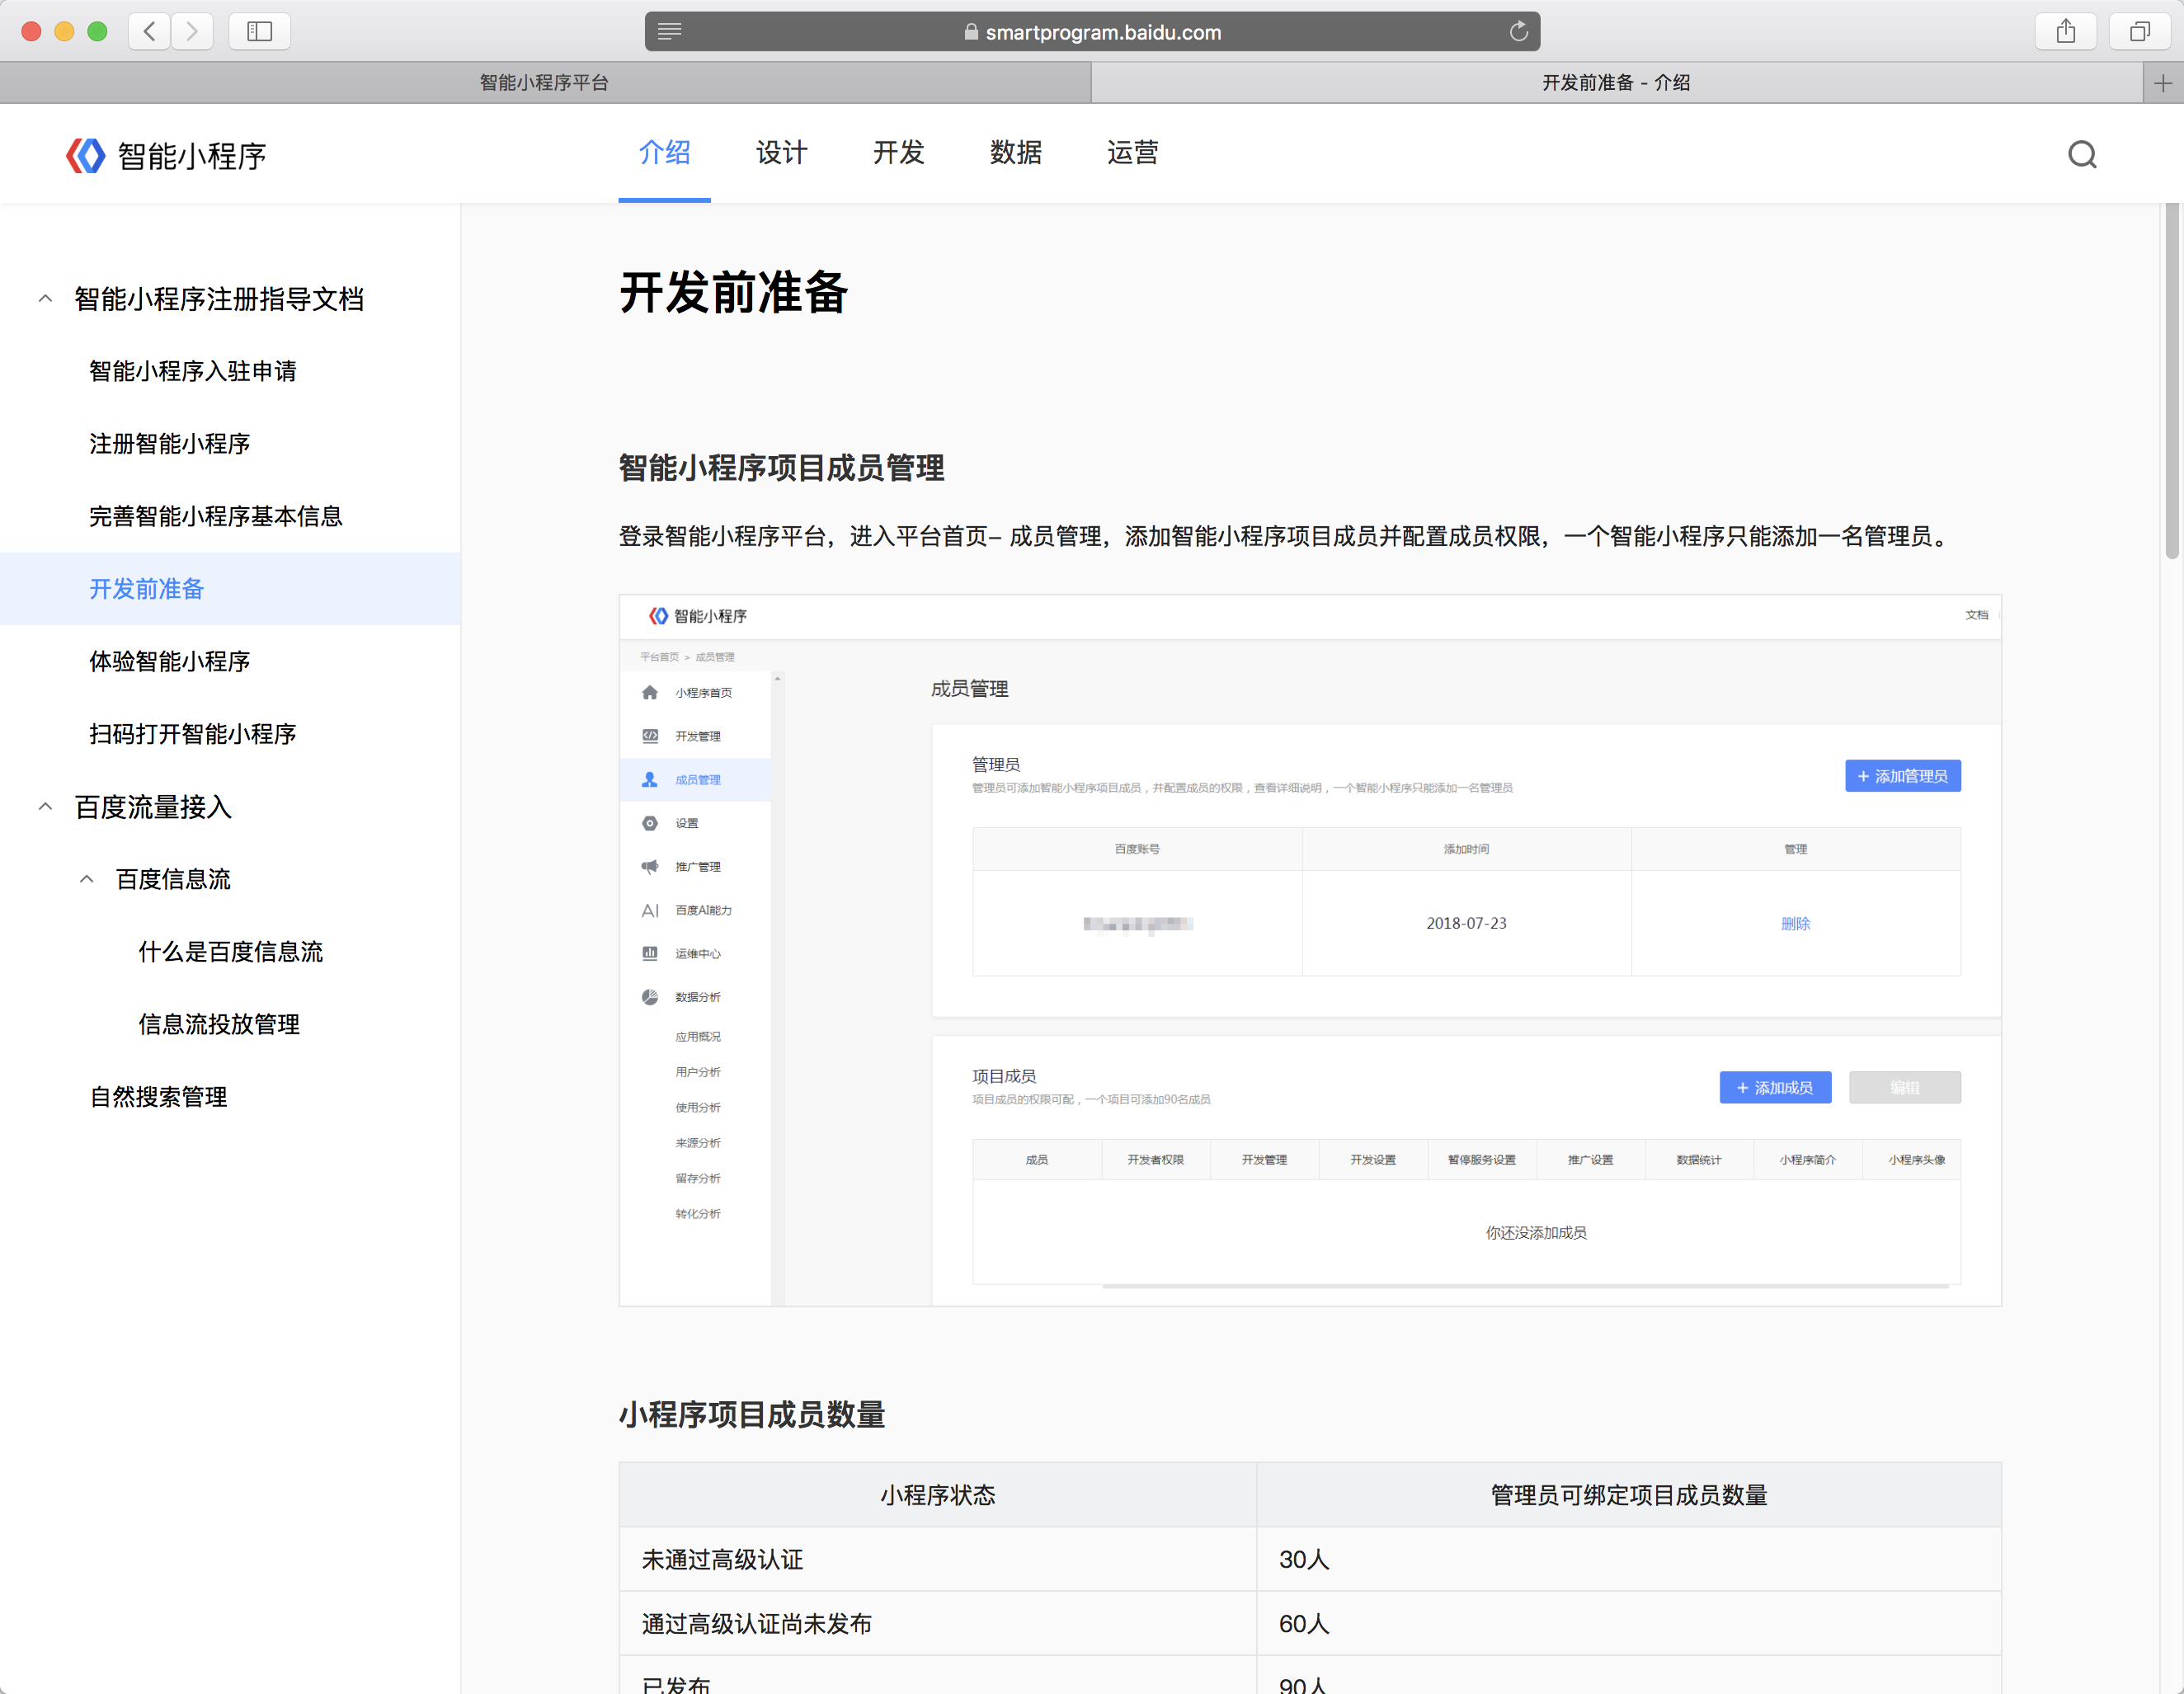This screenshot has height=1694, width=2184.
Task: Select the 智能小程序平台 browser tab
Action: (x=544, y=83)
